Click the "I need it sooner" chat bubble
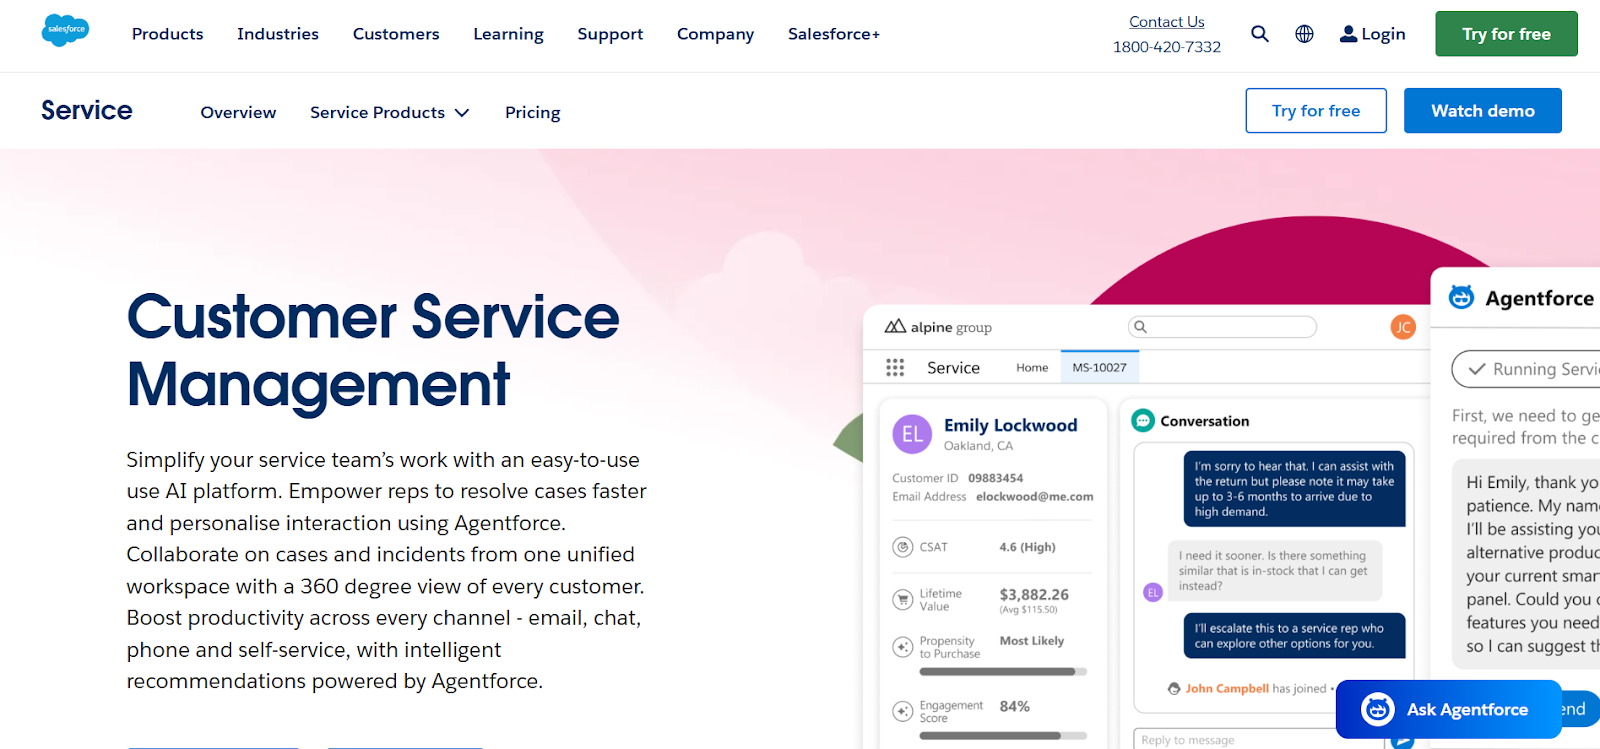The image size is (1600, 749). click(1275, 571)
